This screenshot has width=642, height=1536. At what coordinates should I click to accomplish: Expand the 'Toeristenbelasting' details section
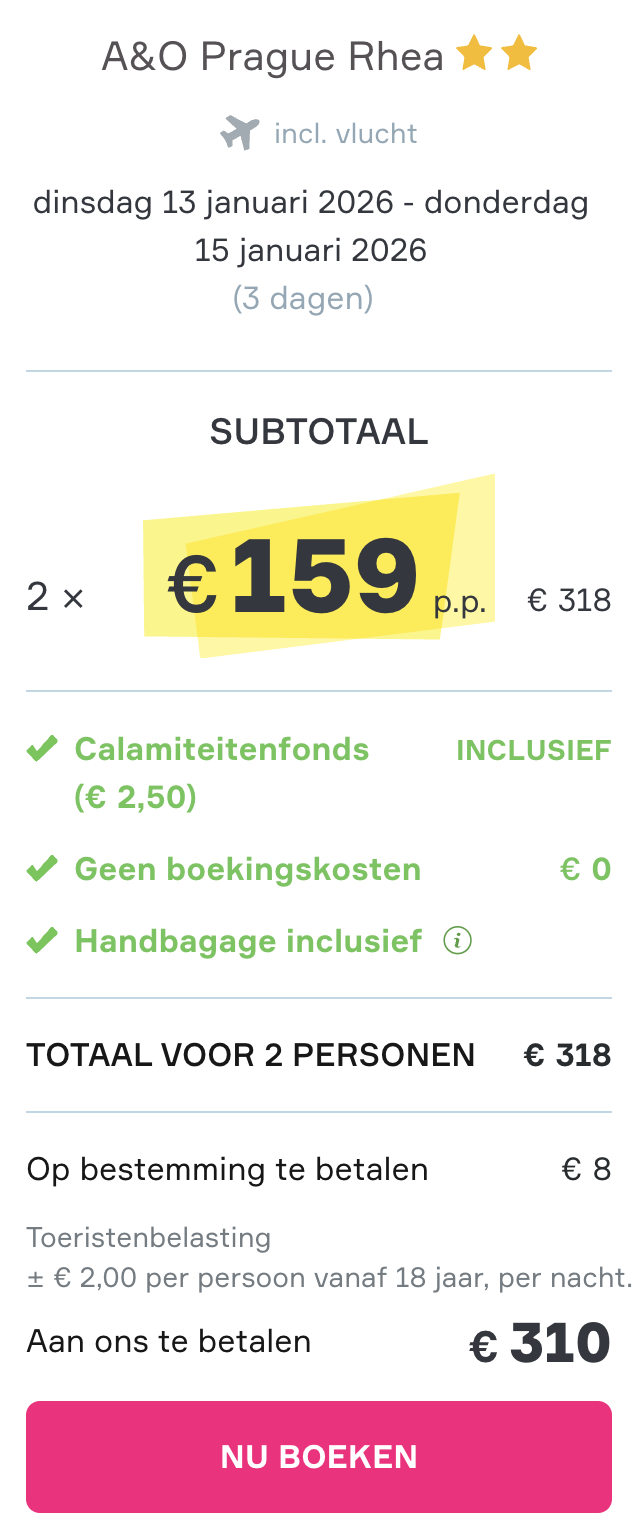150,1237
